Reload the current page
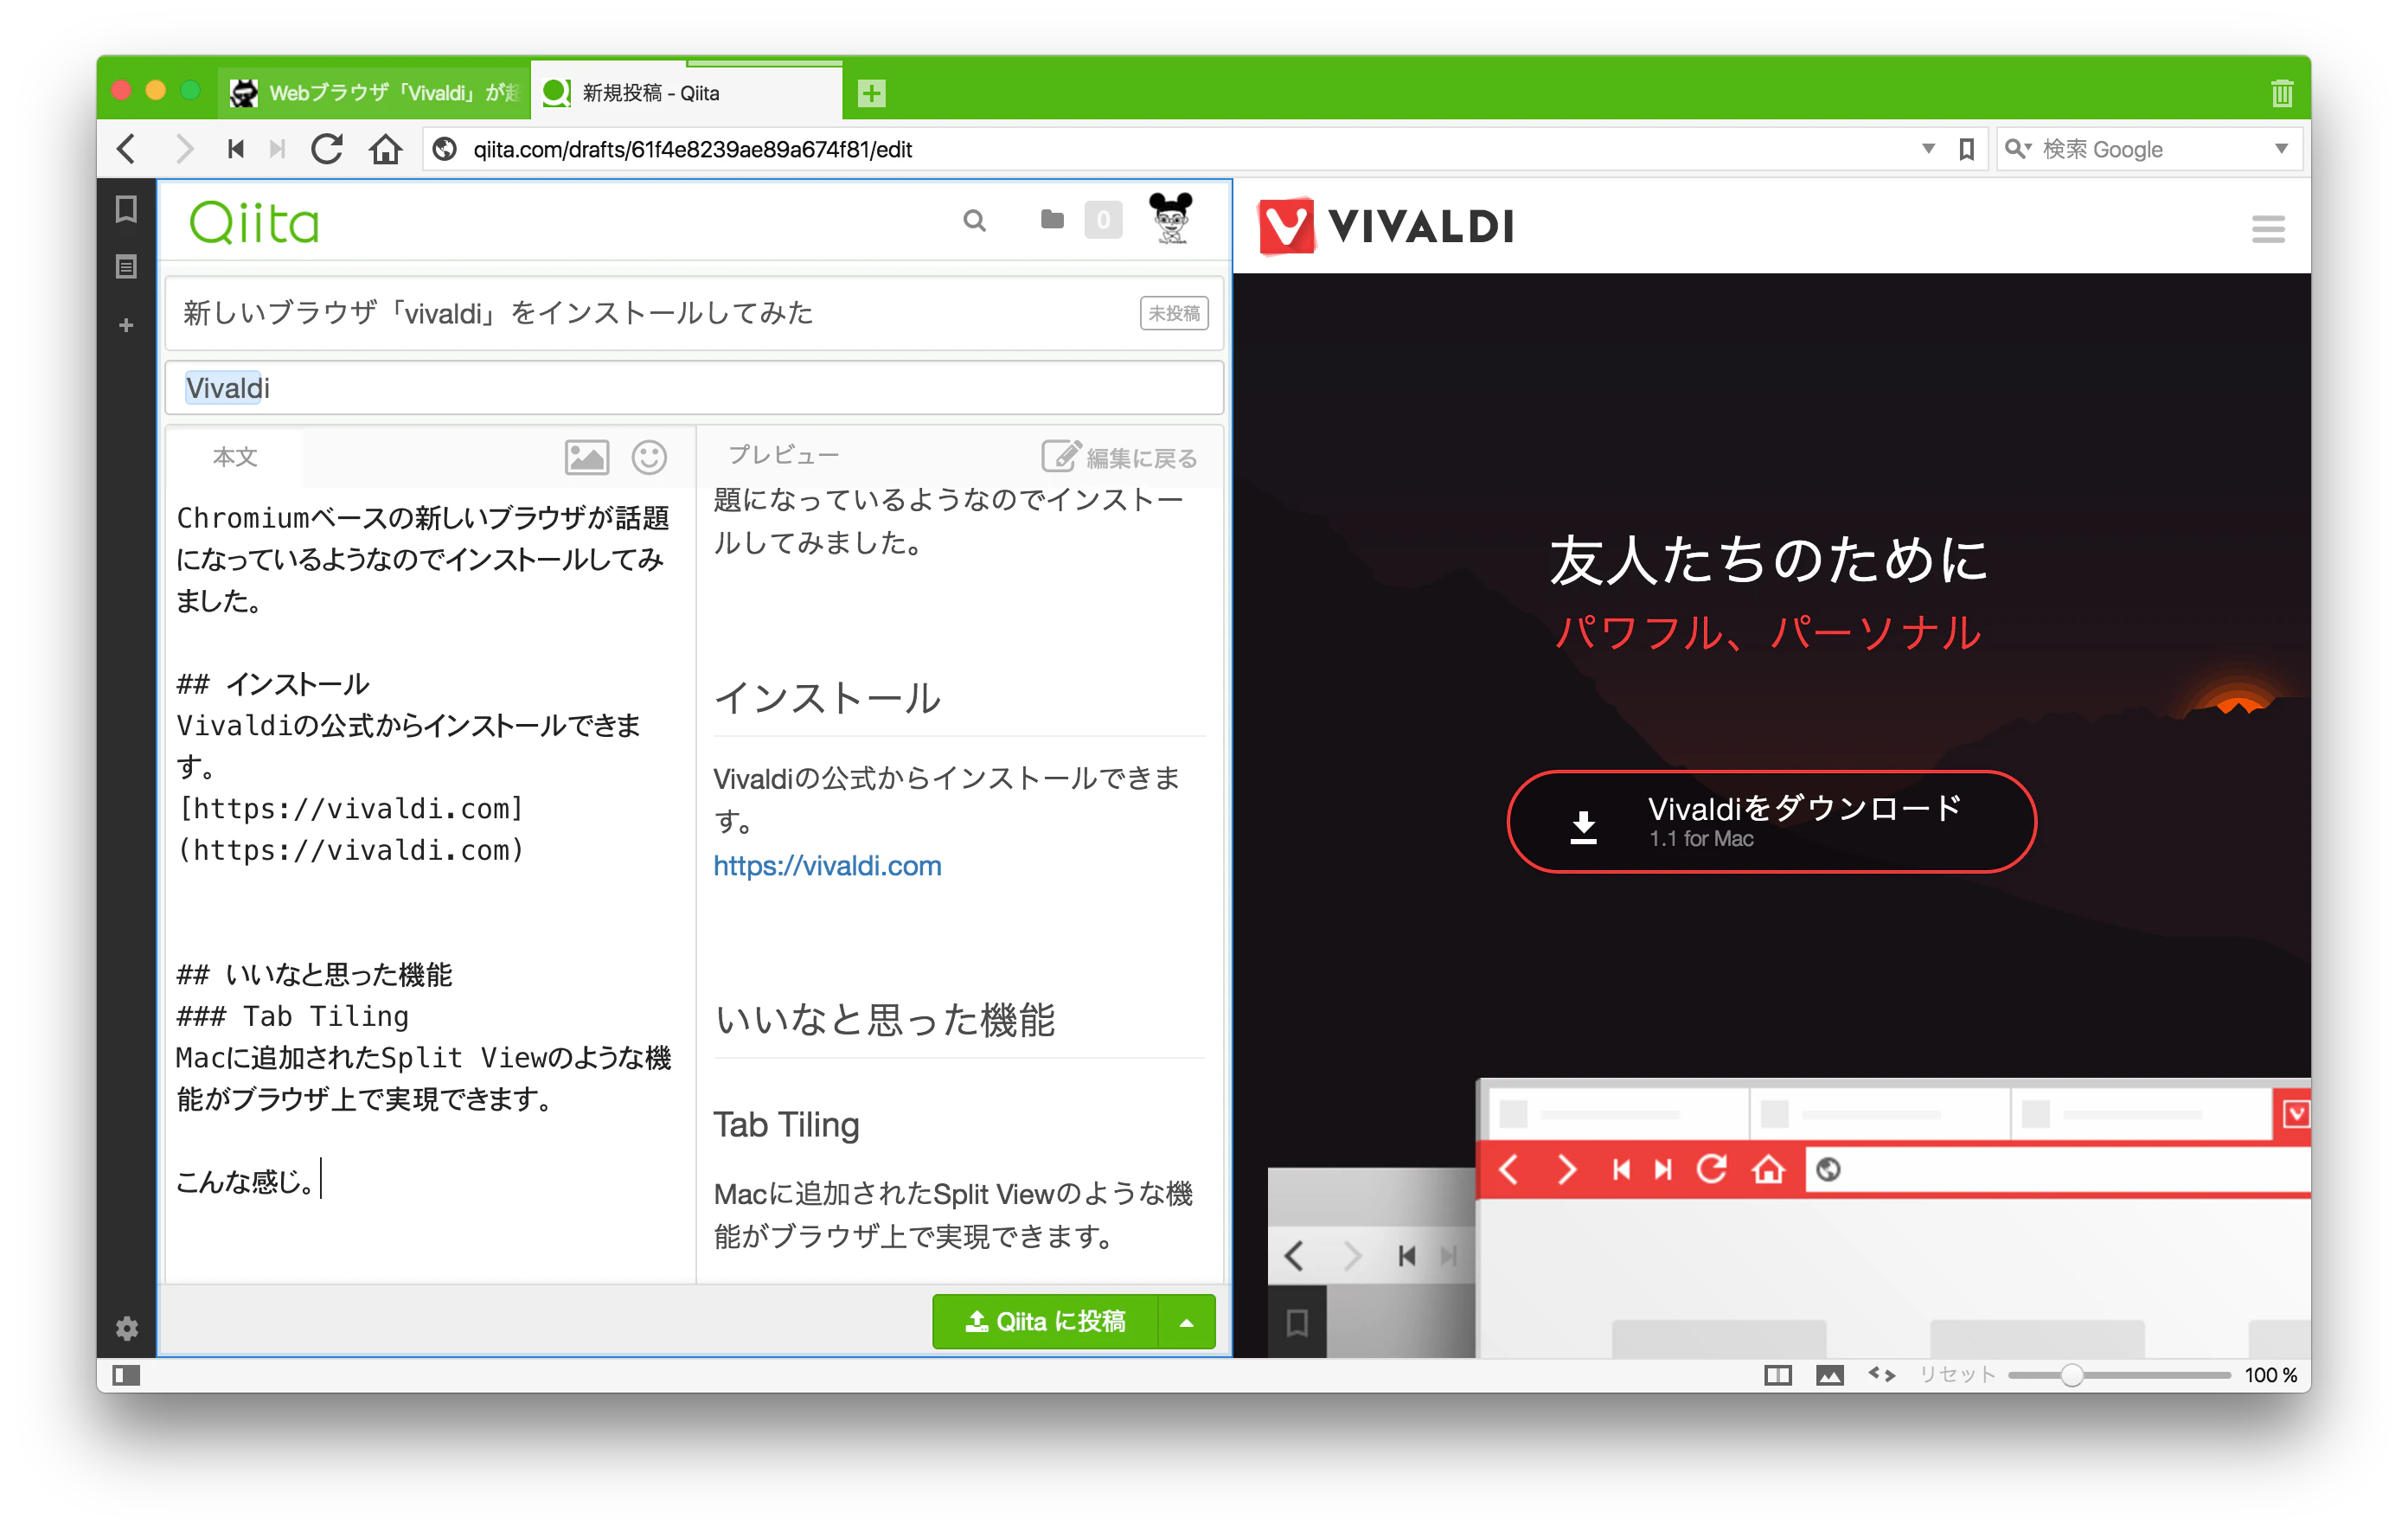2408x1531 pixels. tap(327, 149)
